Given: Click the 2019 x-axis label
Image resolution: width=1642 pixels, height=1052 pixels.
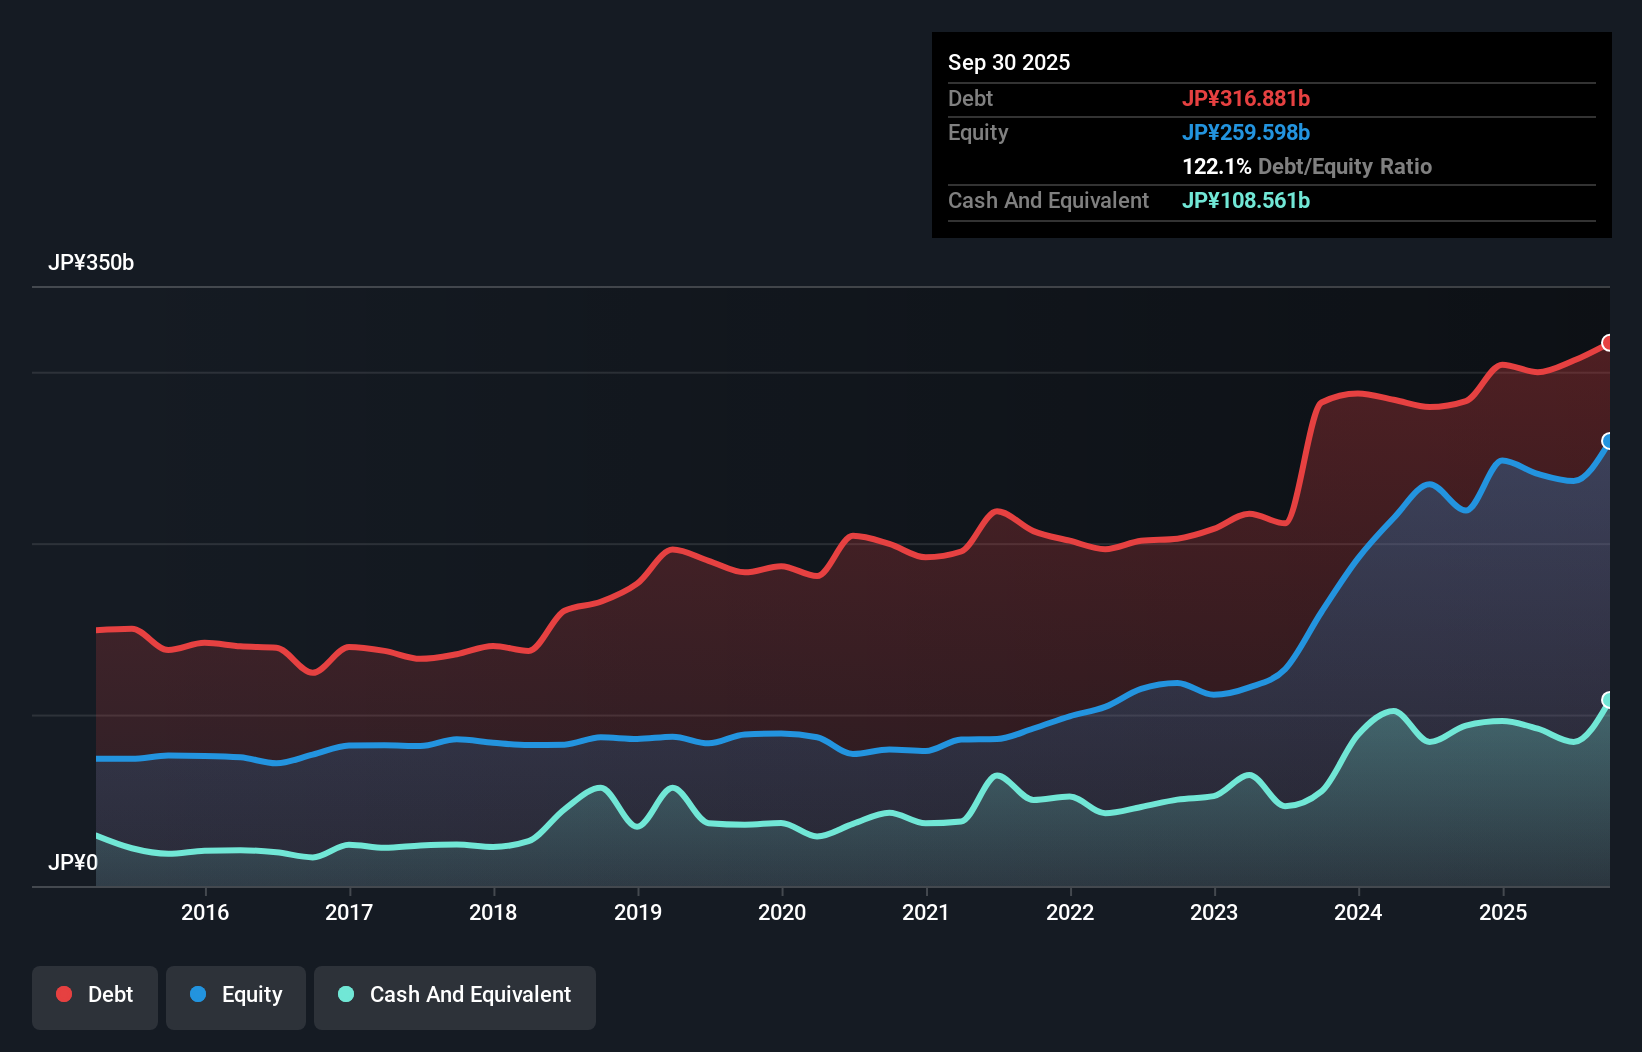Looking at the screenshot, I should [638, 912].
